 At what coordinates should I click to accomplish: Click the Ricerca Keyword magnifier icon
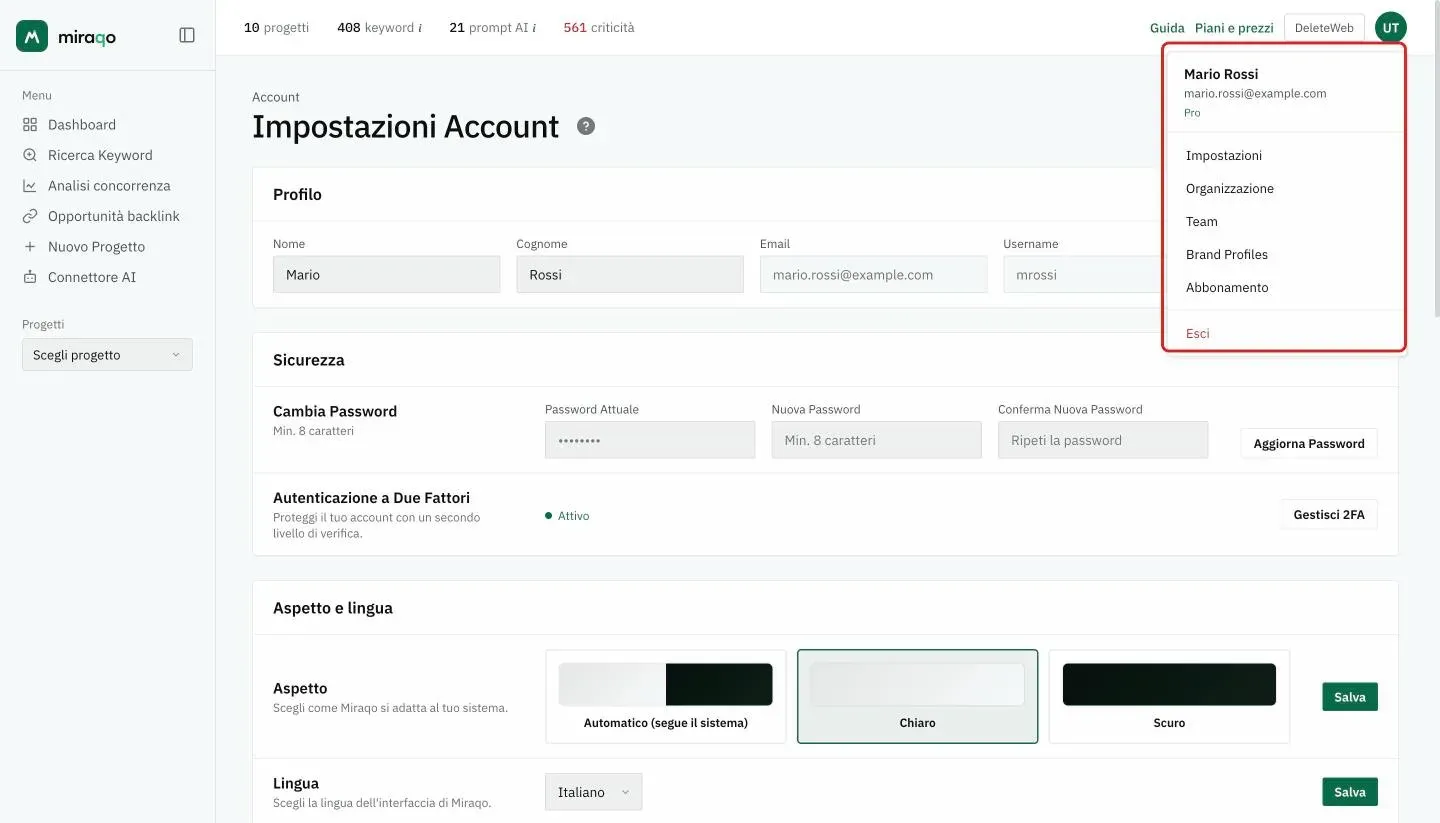click(30, 155)
